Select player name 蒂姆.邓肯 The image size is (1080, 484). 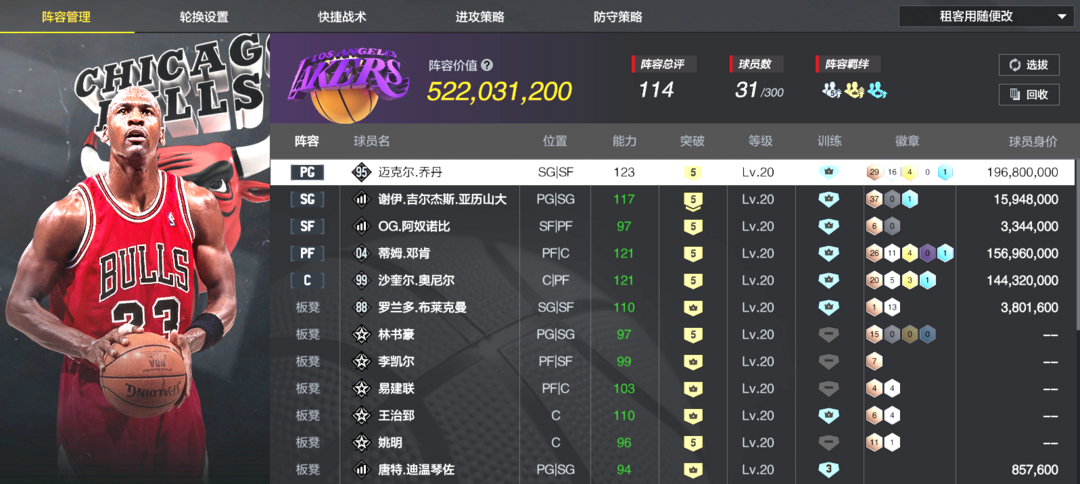click(406, 253)
